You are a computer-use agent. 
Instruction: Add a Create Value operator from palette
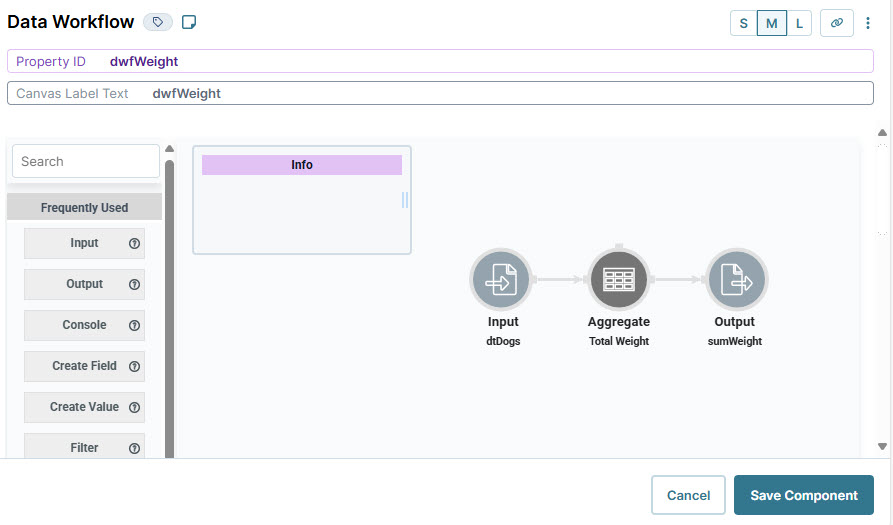tap(84, 407)
